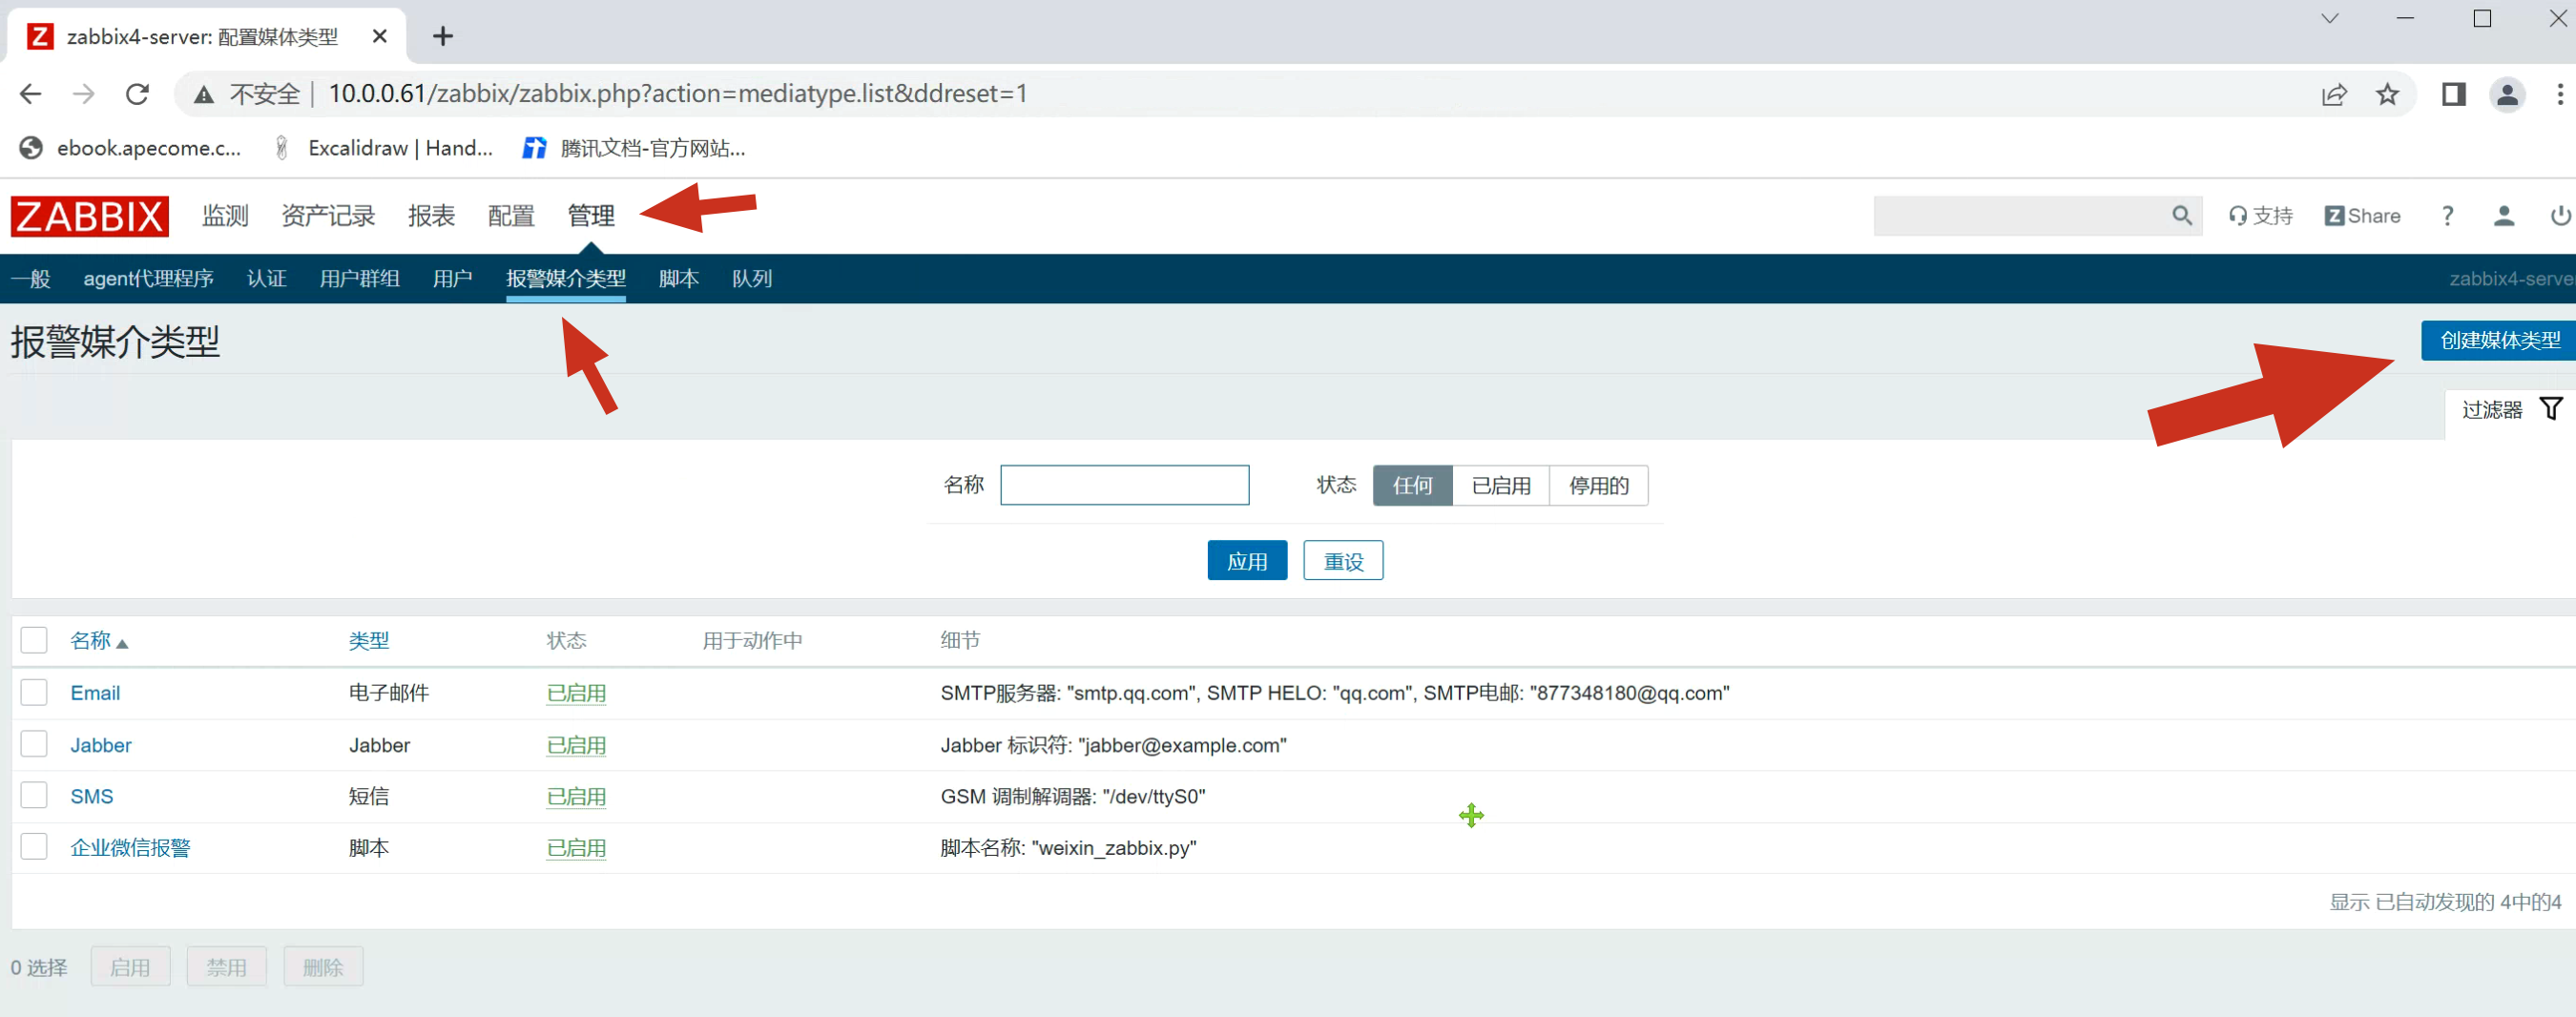Image resolution: width=2576 pixels, height=1017 pixels.
Task: Collapse the 过滤器 filter panel
Action: point(2510,409)
